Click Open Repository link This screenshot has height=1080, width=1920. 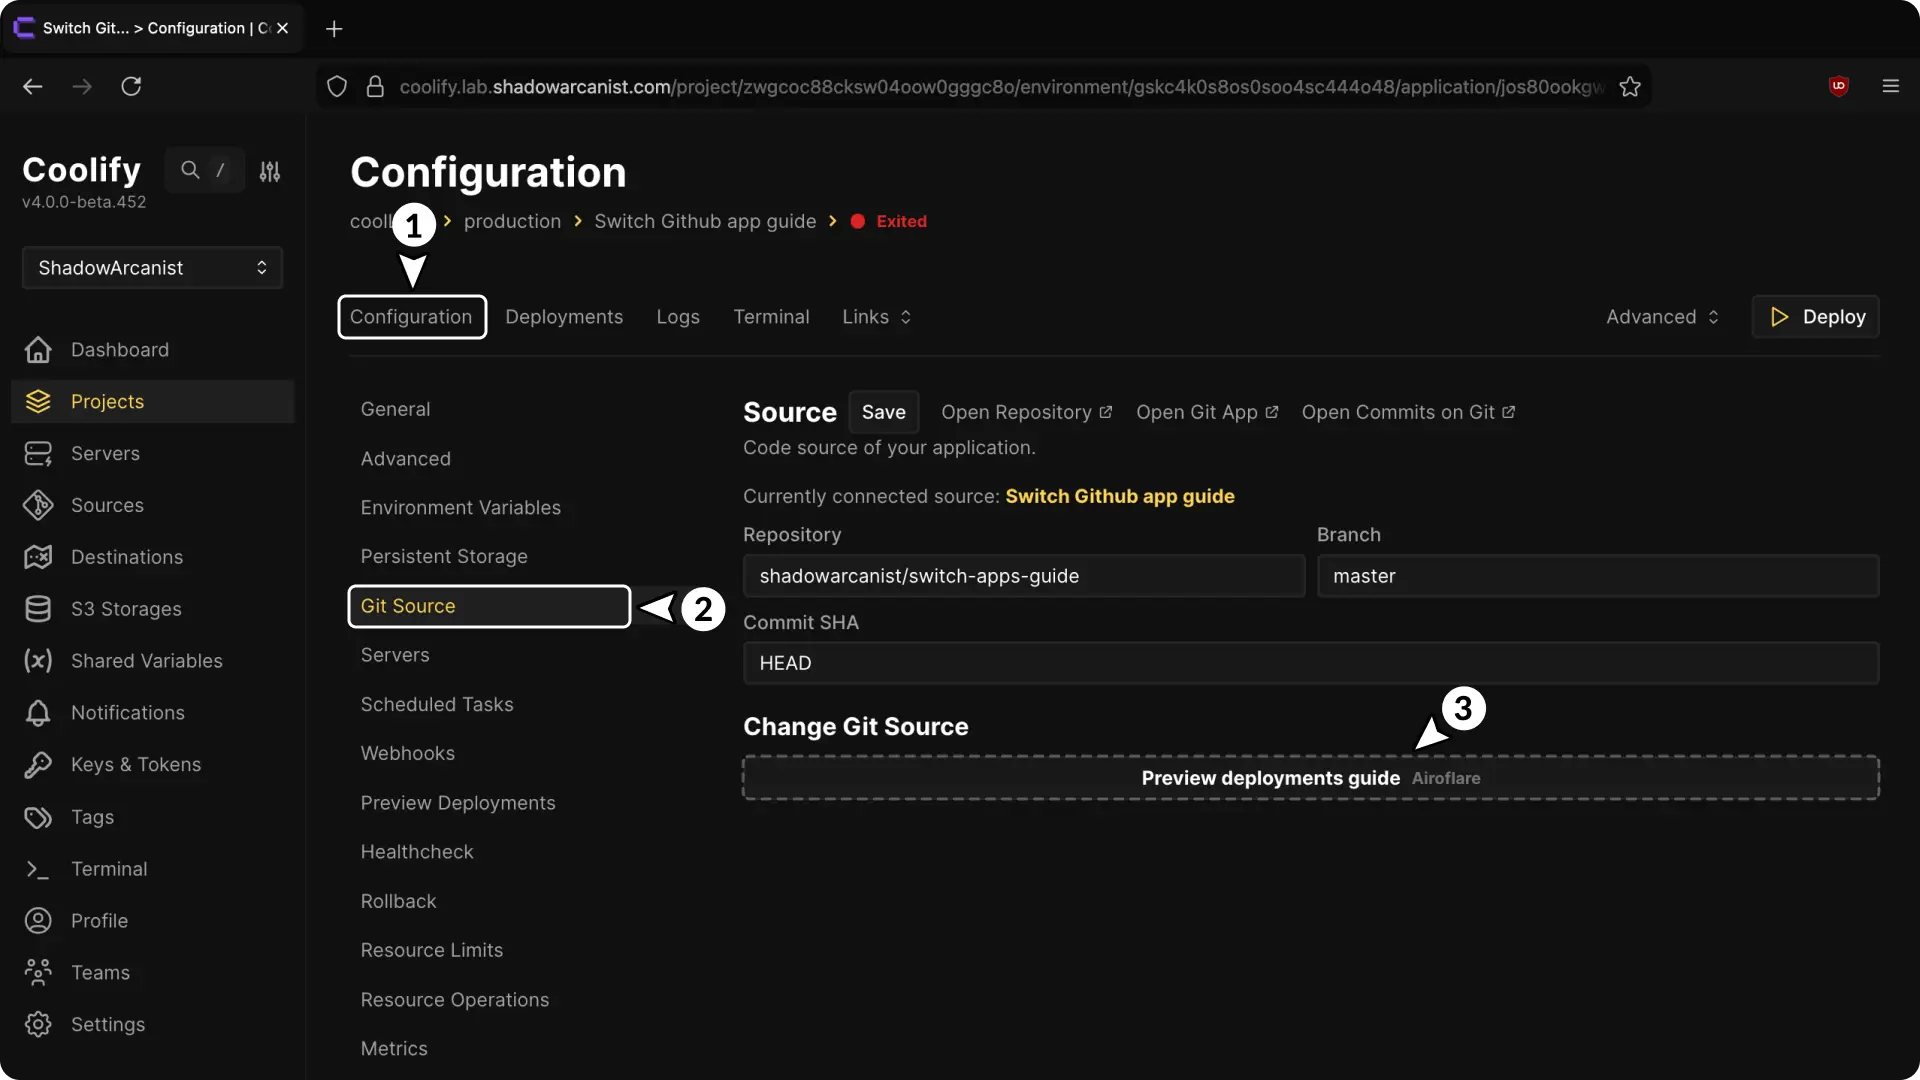pos(1026,413)
